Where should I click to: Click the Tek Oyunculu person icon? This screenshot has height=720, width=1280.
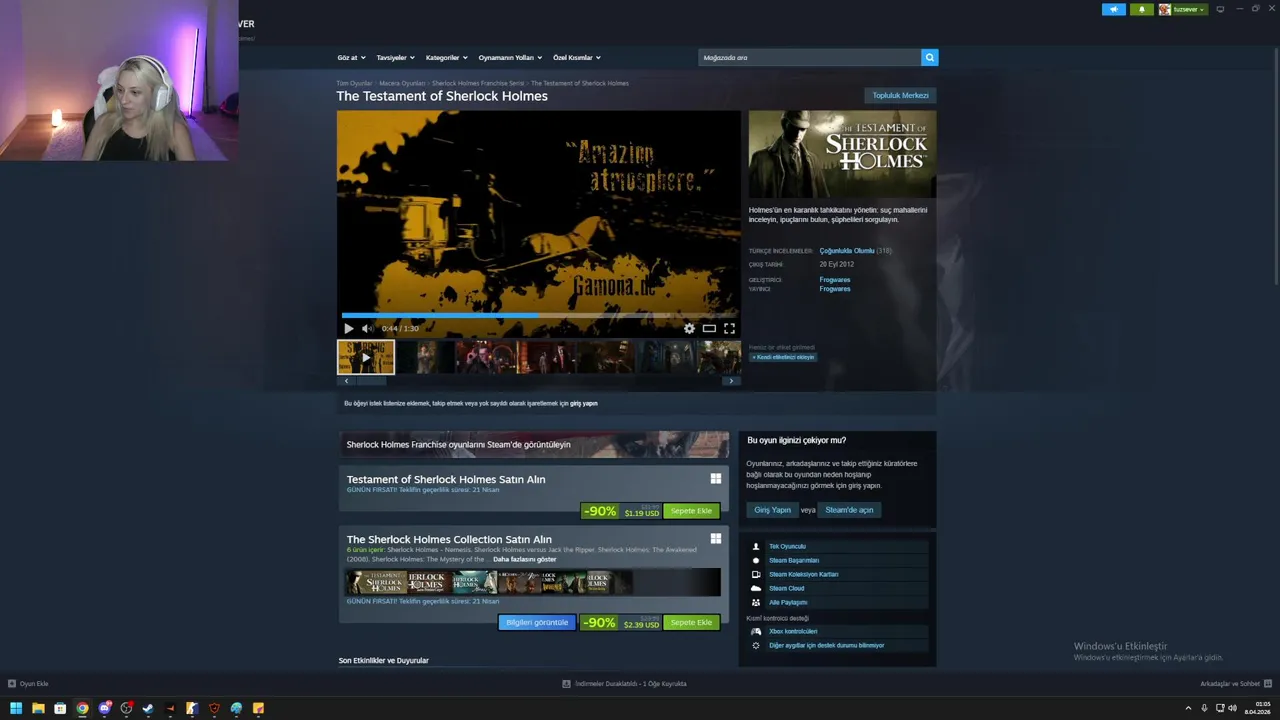click(x=756, y=546)
